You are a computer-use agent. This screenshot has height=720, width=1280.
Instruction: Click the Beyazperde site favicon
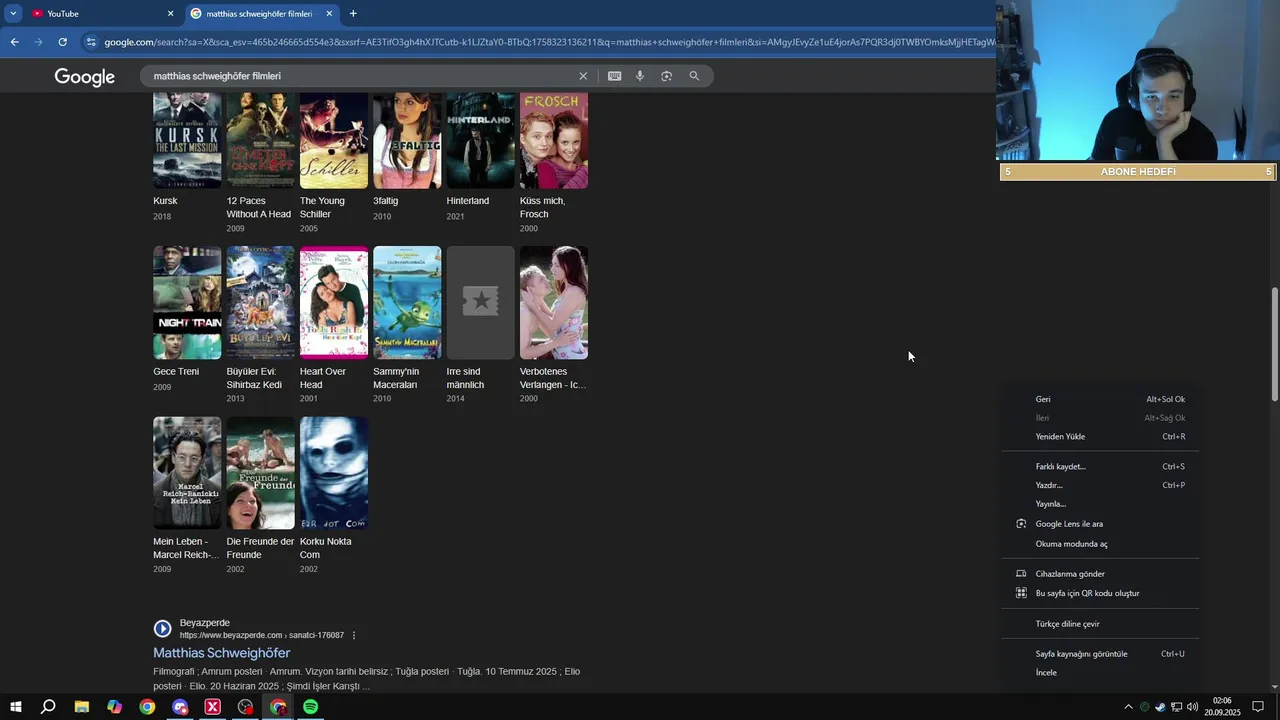pos(162,629)
